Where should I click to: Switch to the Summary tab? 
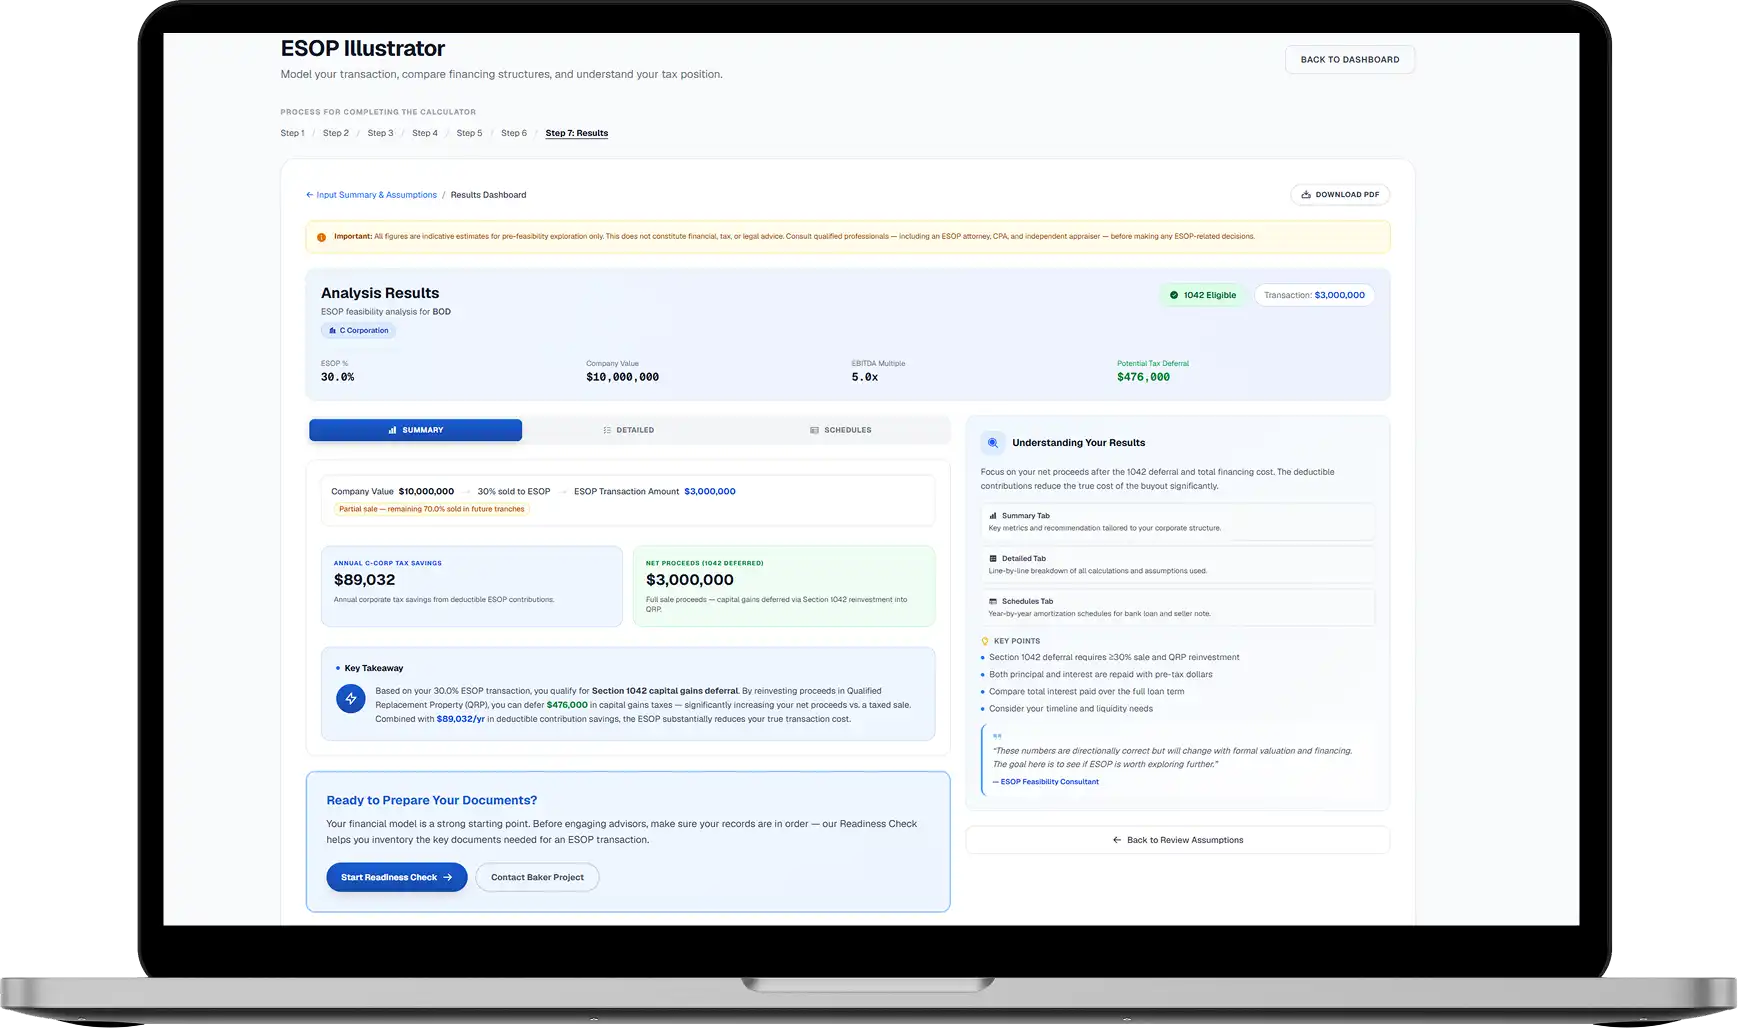click(x=415, y=430)
